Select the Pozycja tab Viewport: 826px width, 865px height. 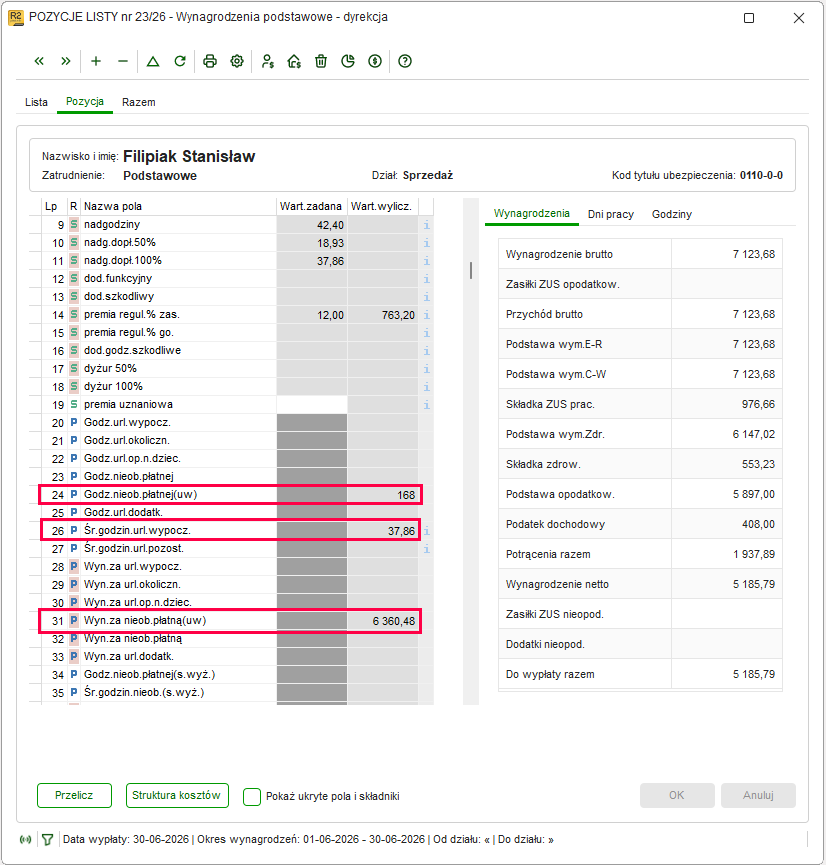click(x=85, y=102)
